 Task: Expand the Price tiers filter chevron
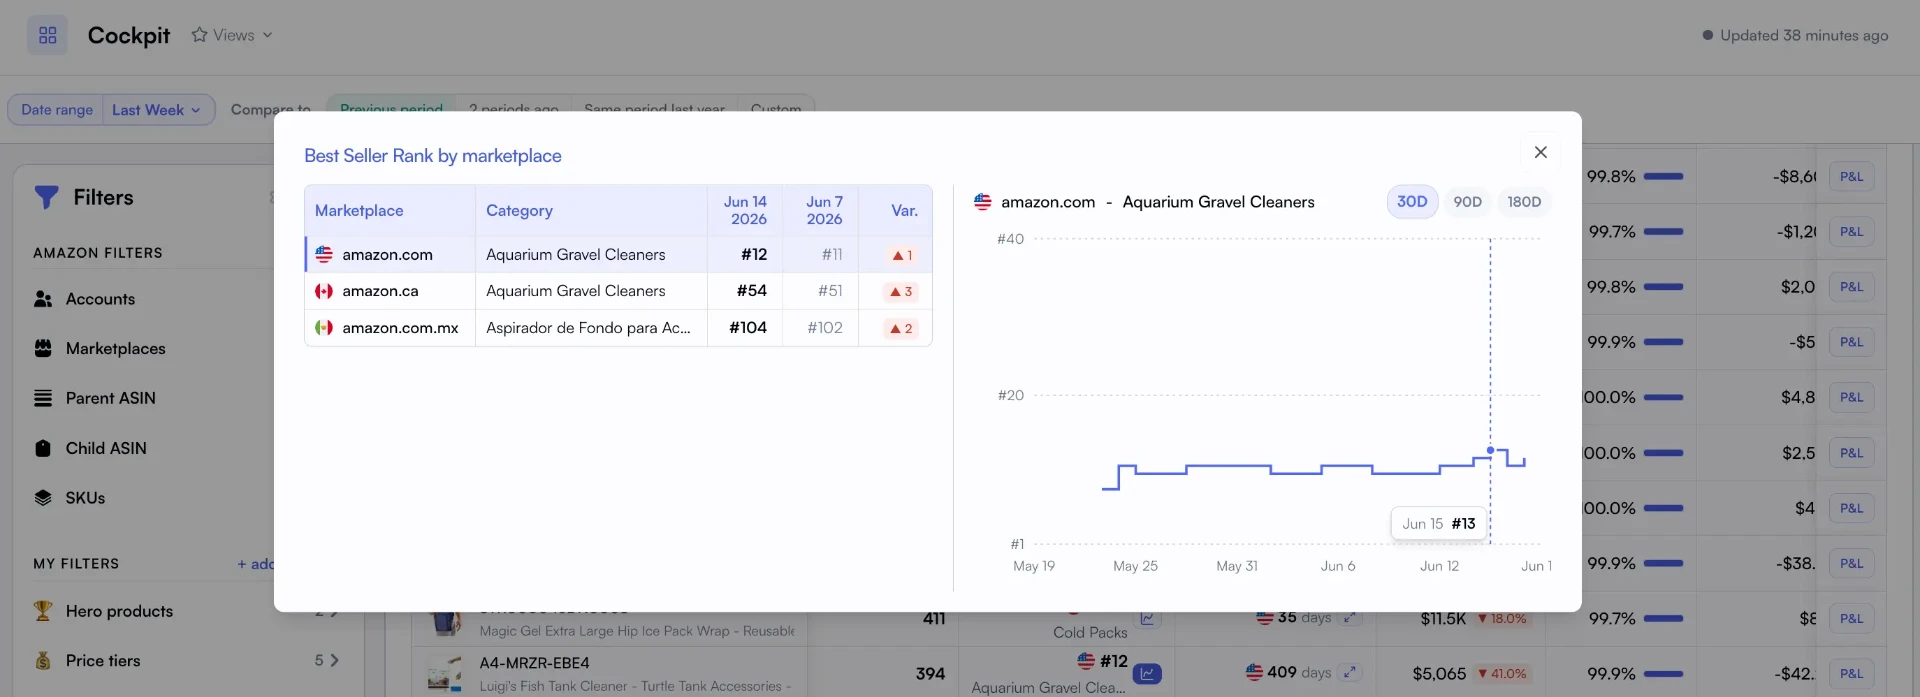click(x=334, y=660)
